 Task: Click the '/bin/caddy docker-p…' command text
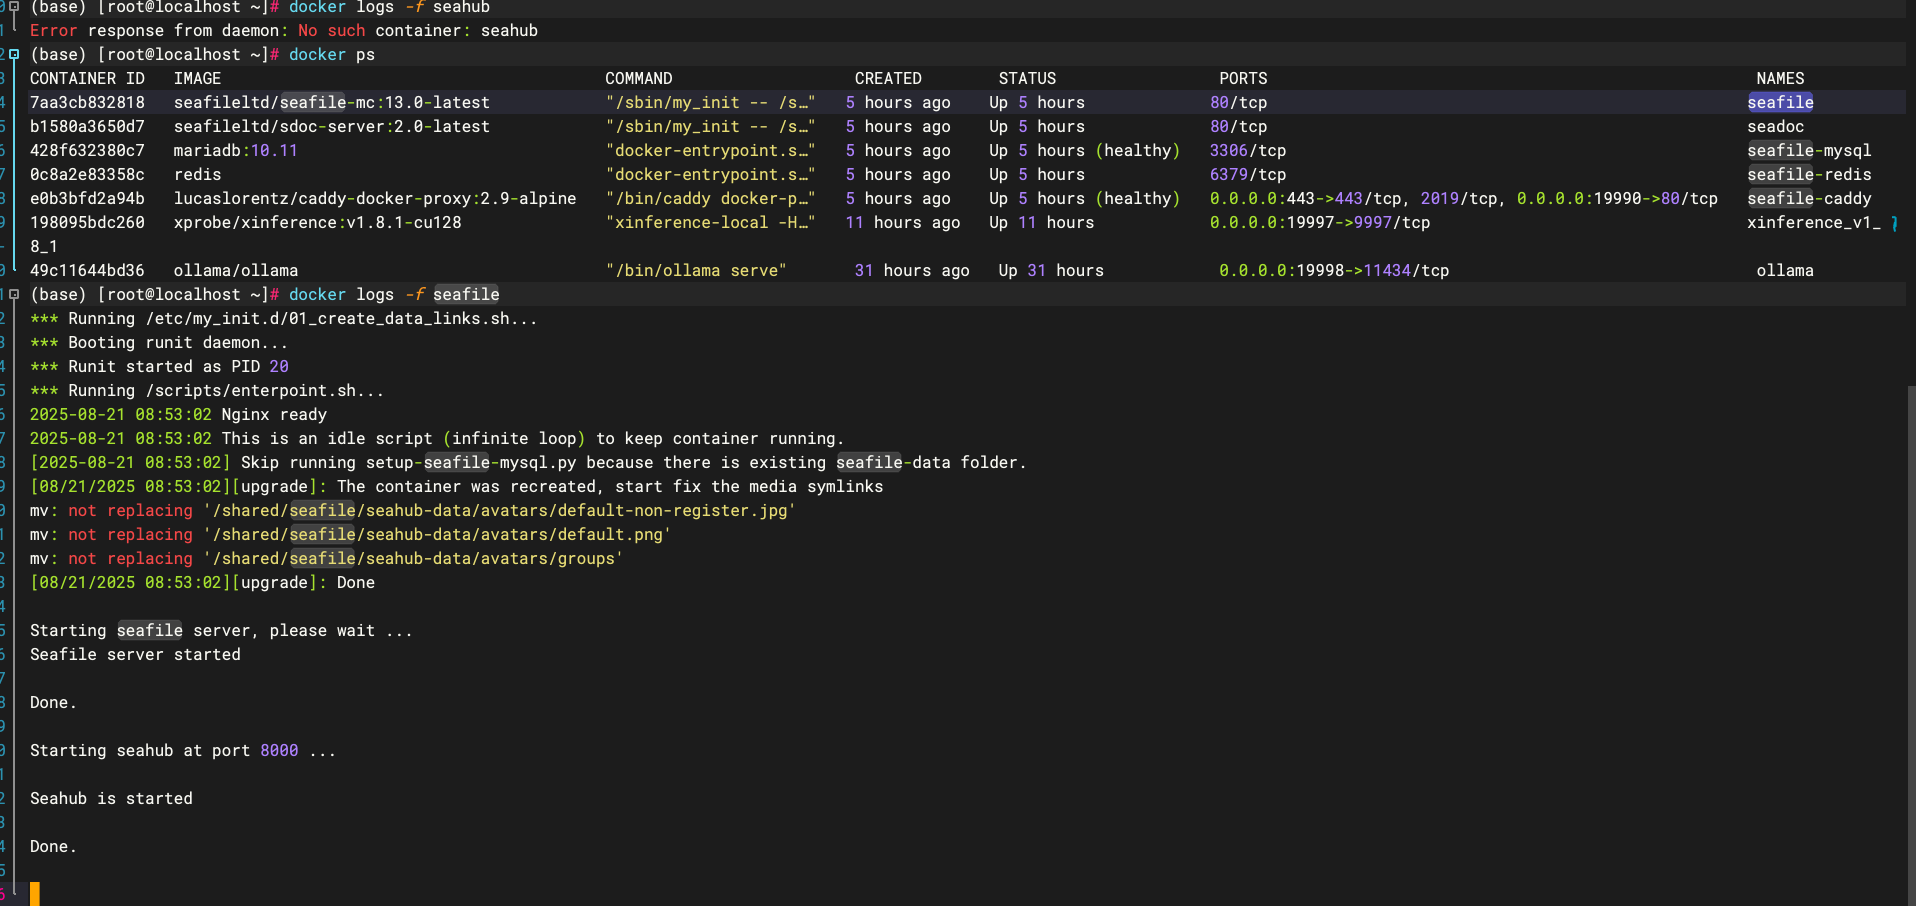tap(710, 198)
